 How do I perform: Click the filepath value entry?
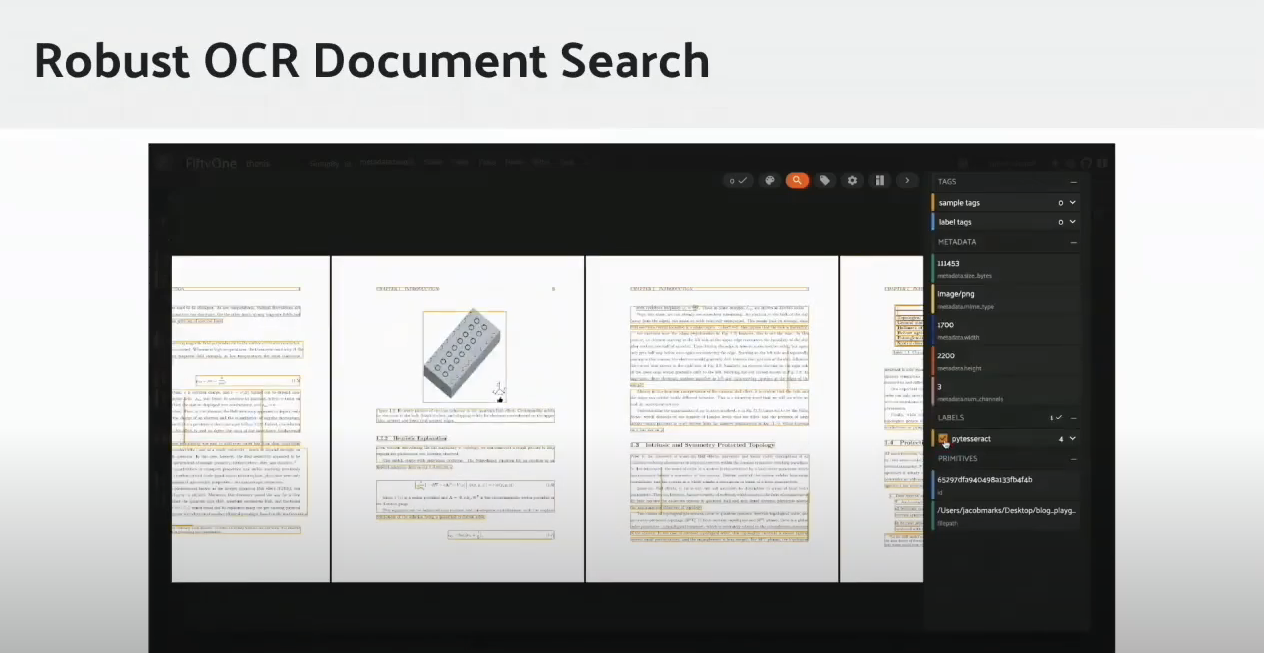point(1005,514)
